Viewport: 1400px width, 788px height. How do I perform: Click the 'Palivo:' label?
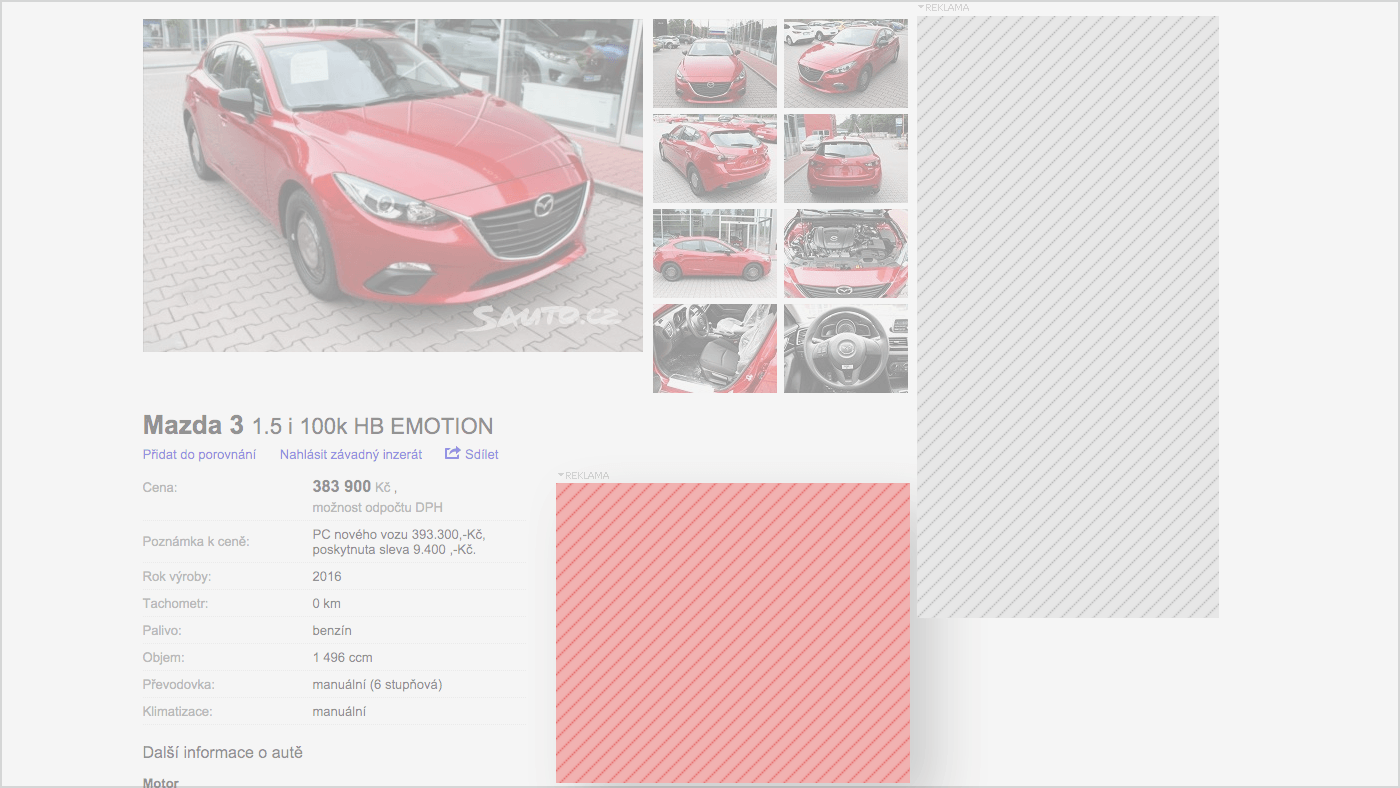162,630
